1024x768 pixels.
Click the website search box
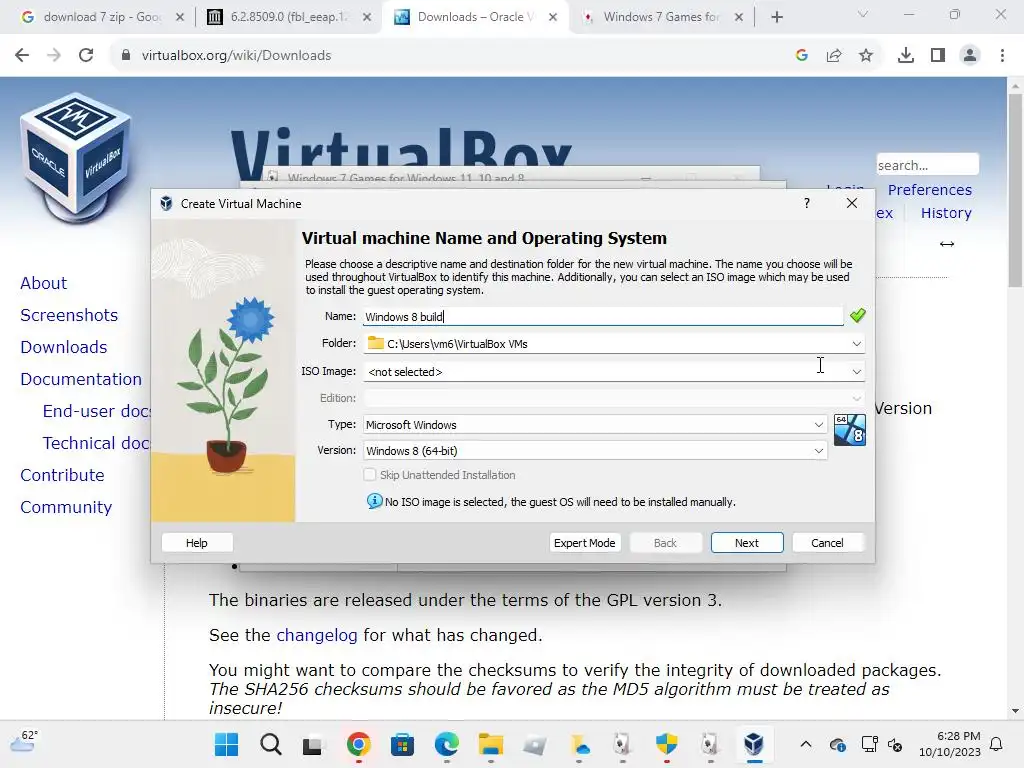927,165
